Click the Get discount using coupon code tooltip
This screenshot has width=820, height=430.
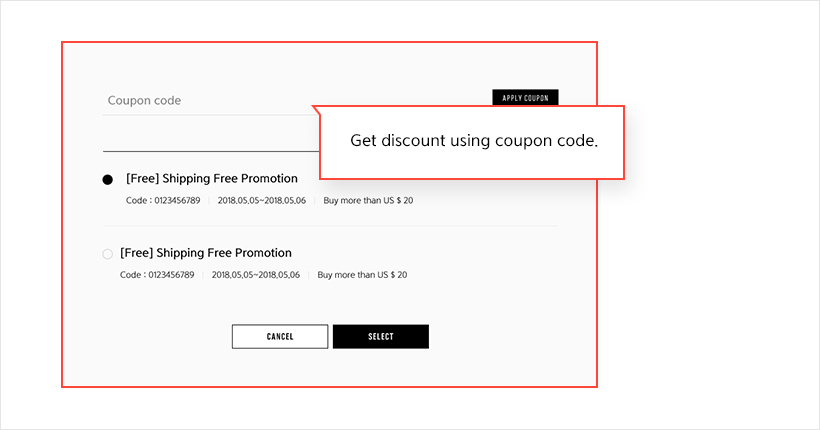coord(472,142)
